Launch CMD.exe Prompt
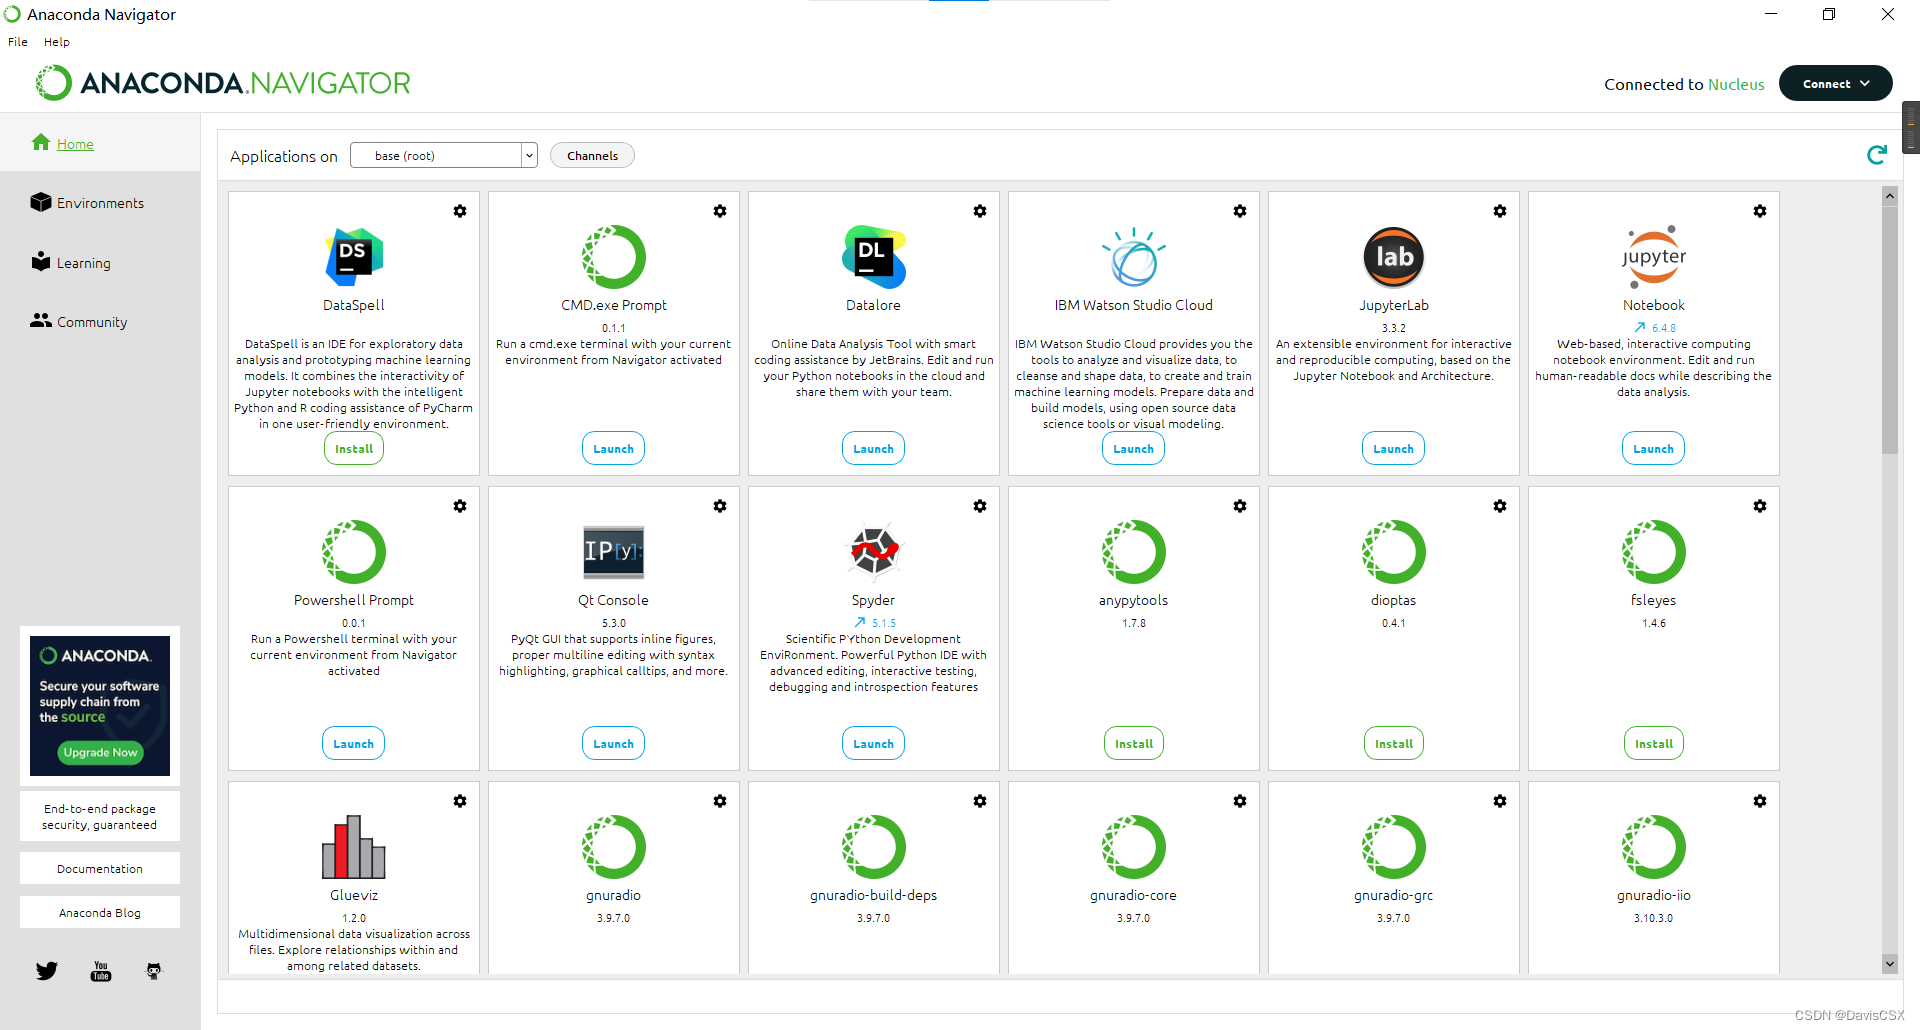 tap(614, 449)
